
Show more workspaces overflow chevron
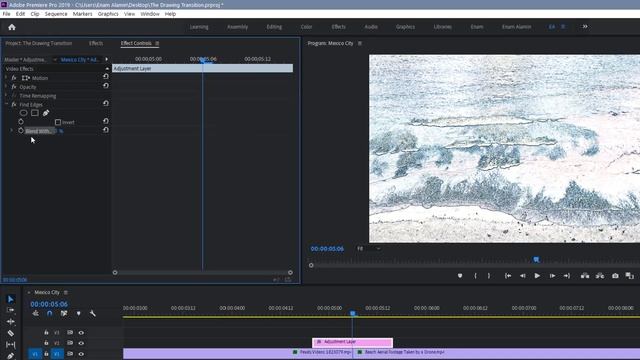[585, 27]
